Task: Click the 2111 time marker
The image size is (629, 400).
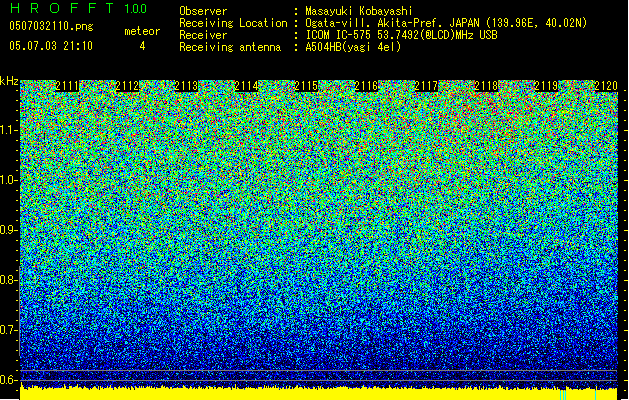Action: click(67, 86)
